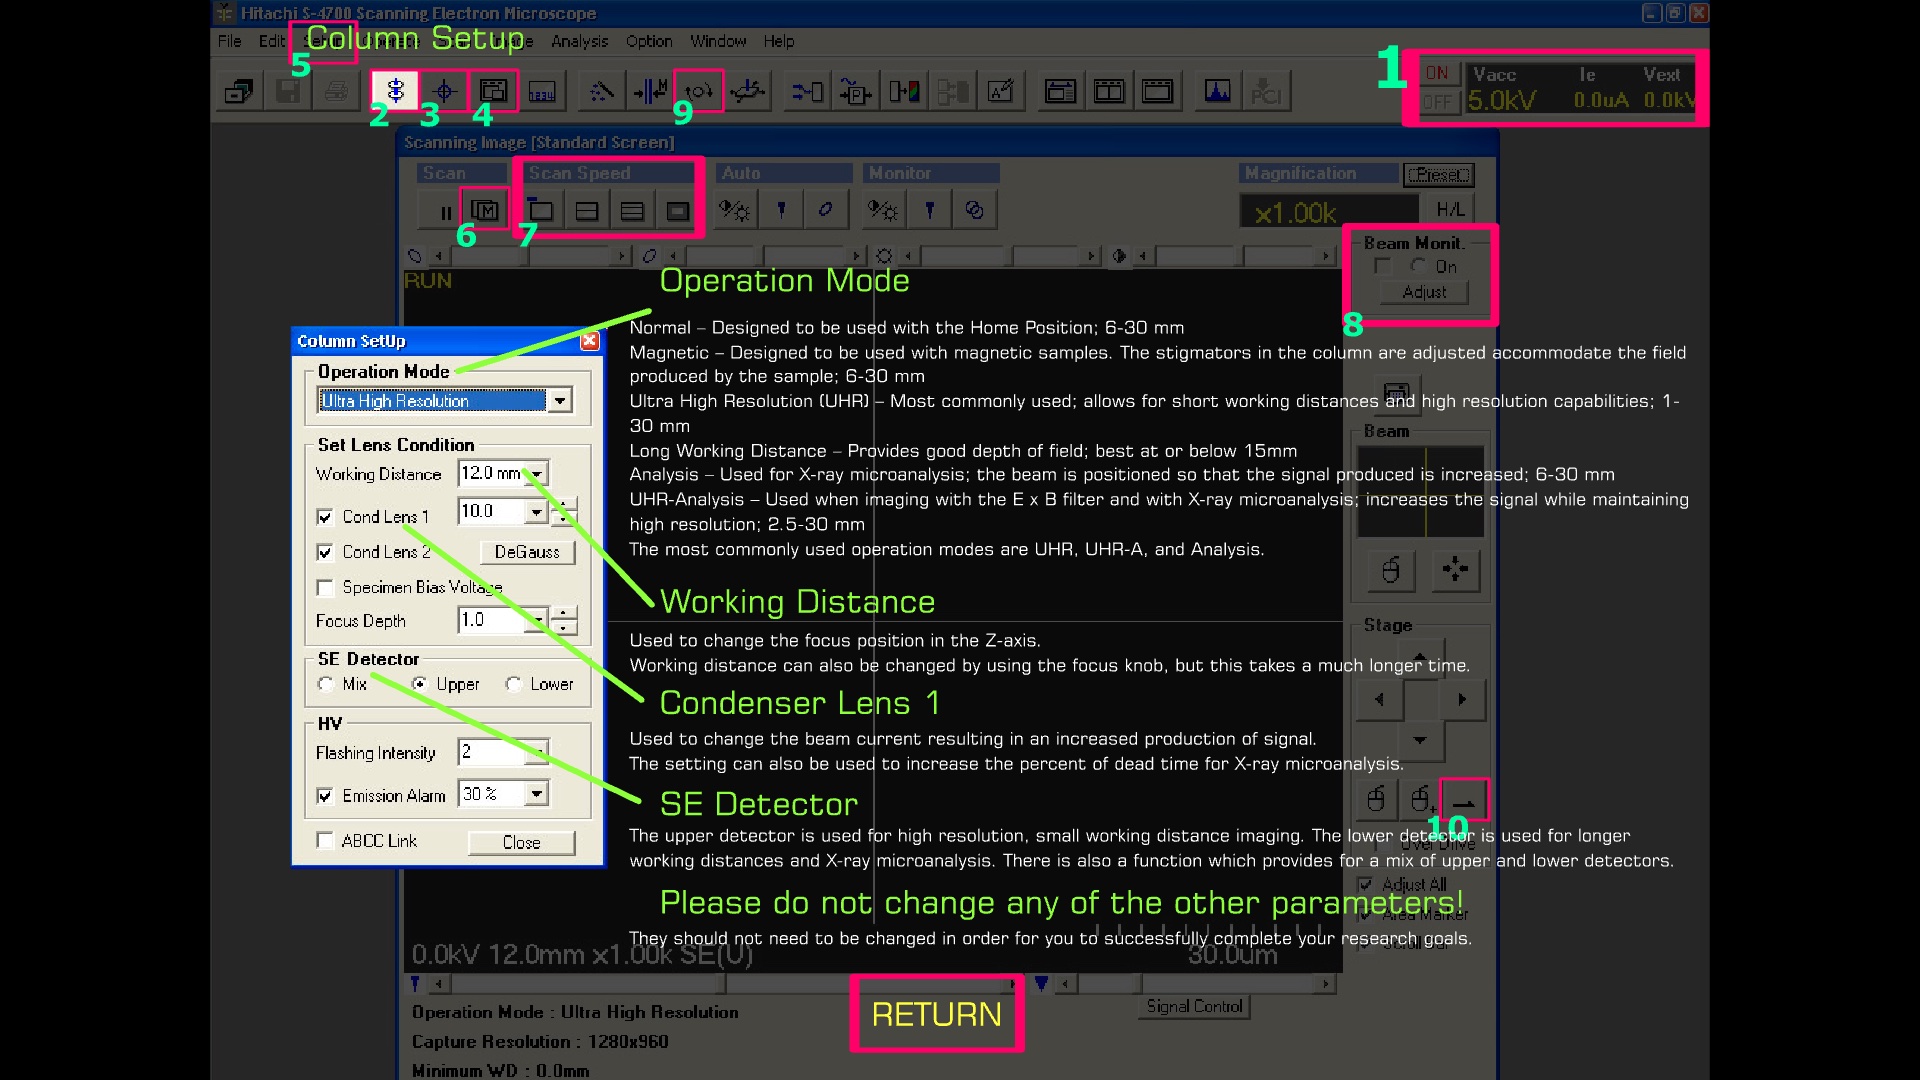Select the Mix SE Detector option
The height and width of the screenshot is (1080, 1920).
(x=325, y=684)
